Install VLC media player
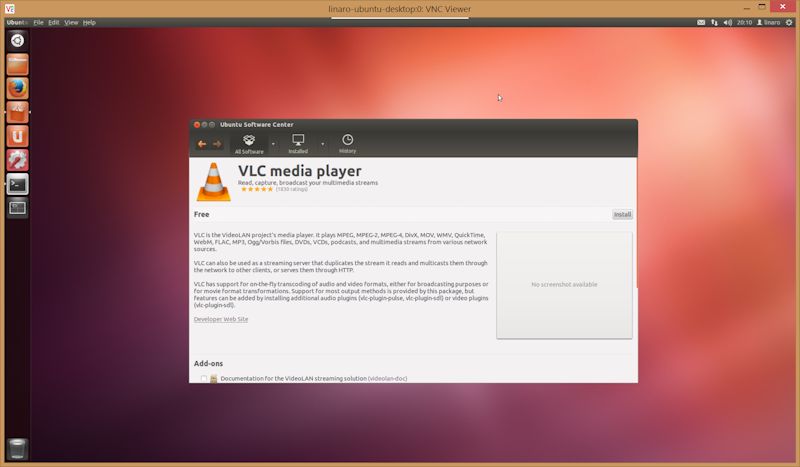 [622, 214]
